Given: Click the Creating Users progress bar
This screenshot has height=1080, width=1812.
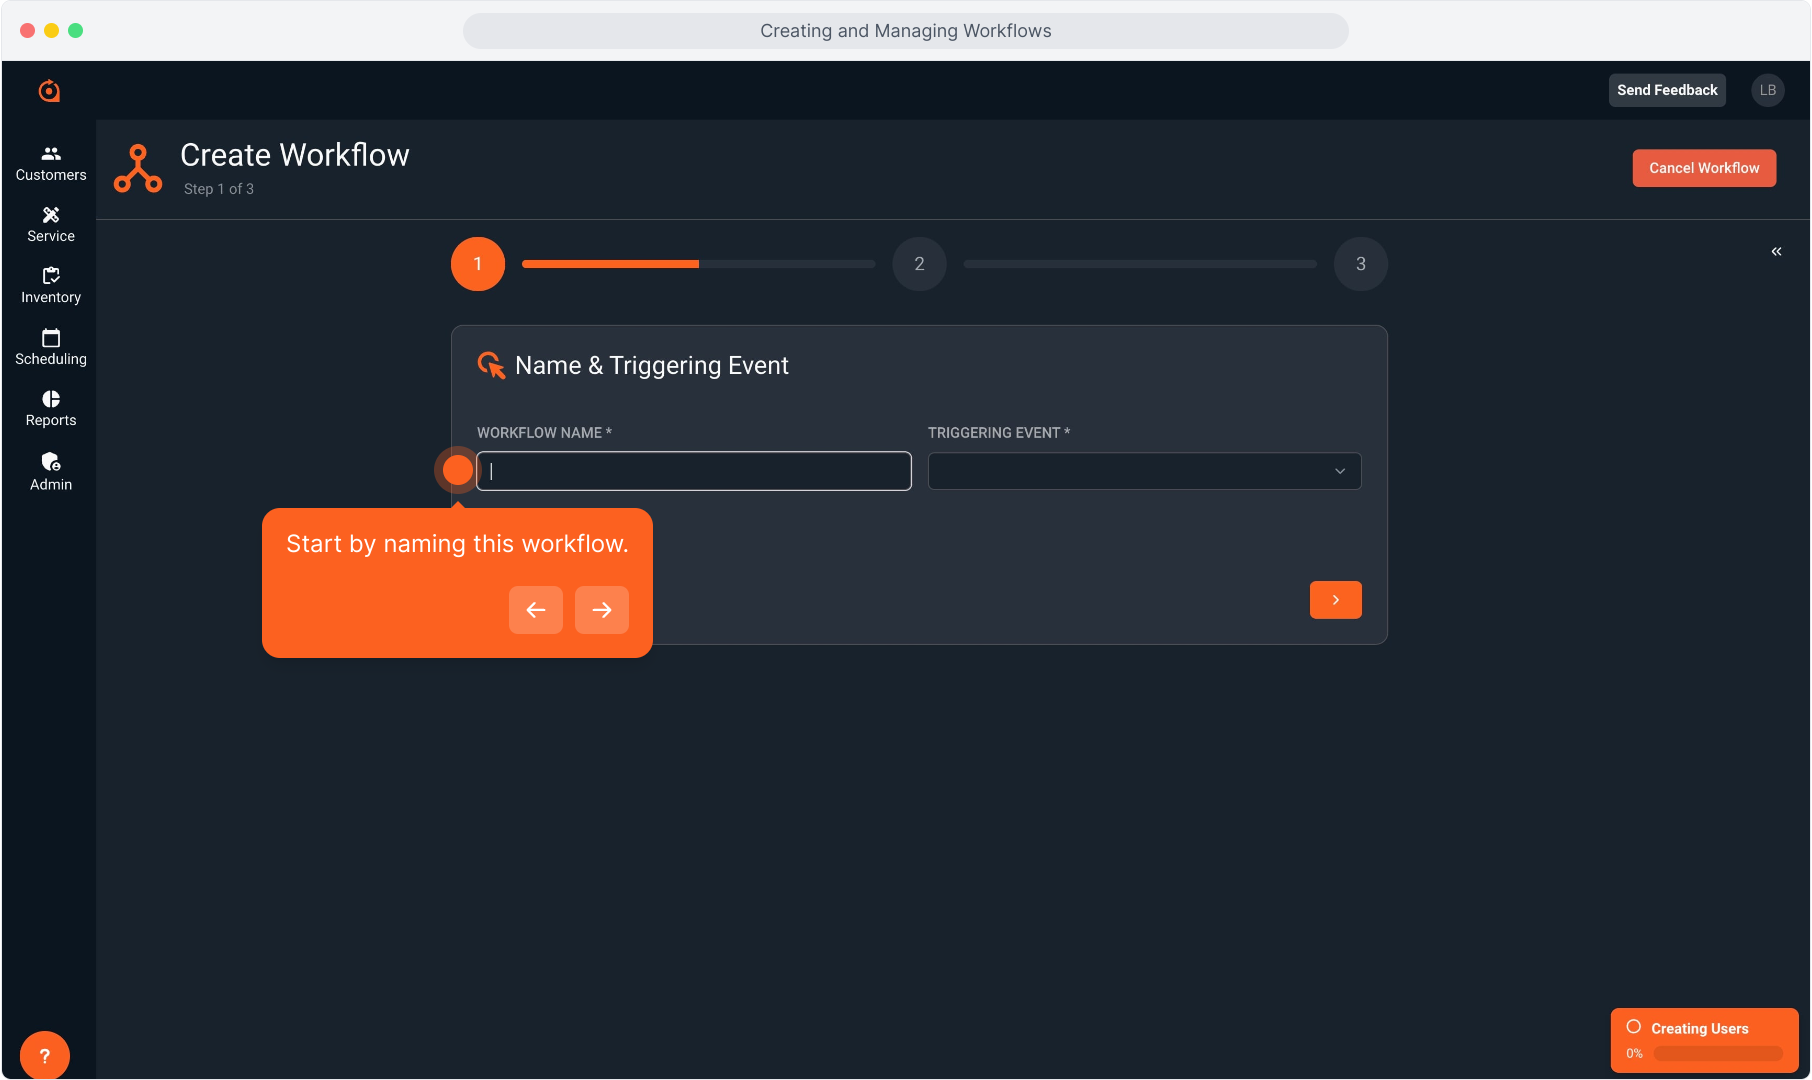Looking at the screenshot, I should pos(1717,1053).
